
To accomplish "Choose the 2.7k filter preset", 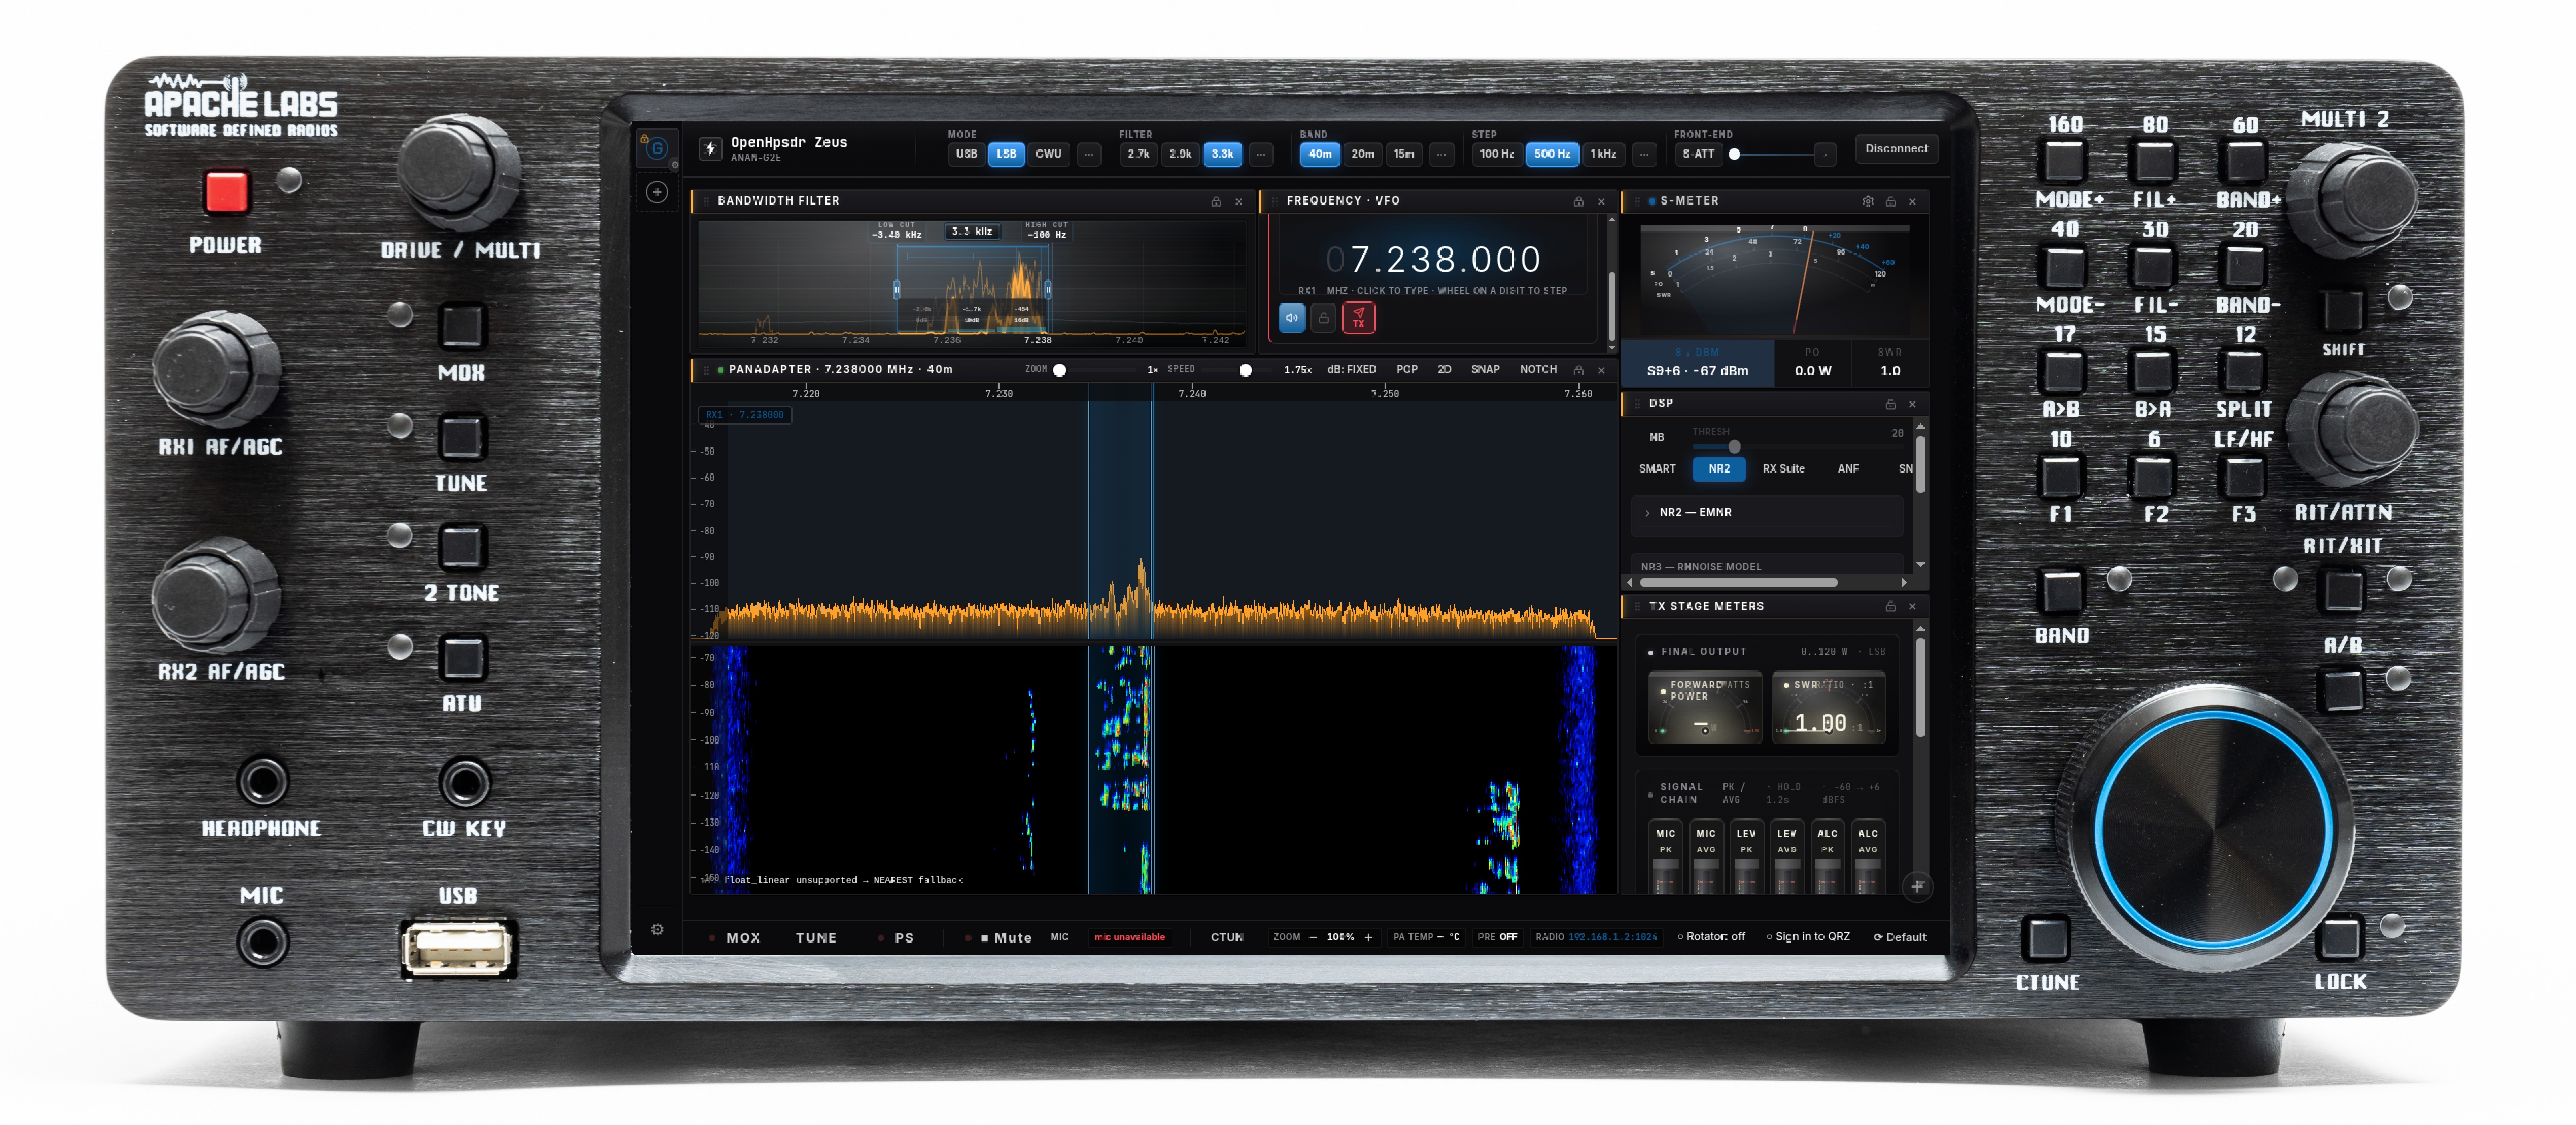I will point(1138,154).
